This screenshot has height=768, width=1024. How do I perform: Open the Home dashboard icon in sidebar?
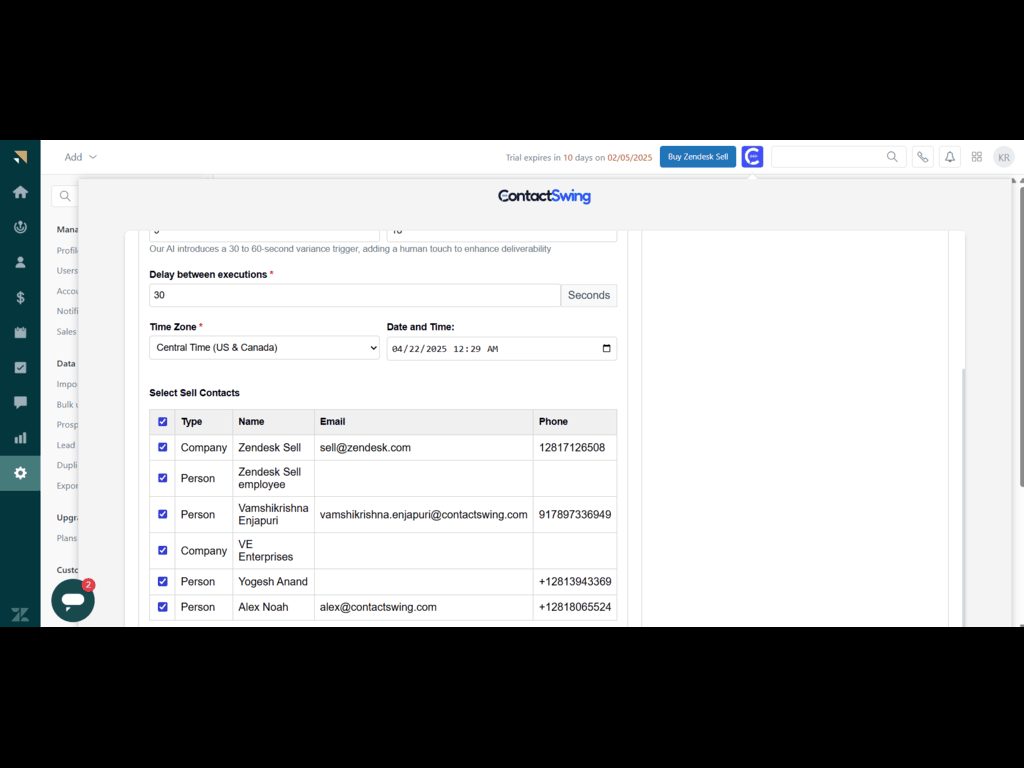20,192
